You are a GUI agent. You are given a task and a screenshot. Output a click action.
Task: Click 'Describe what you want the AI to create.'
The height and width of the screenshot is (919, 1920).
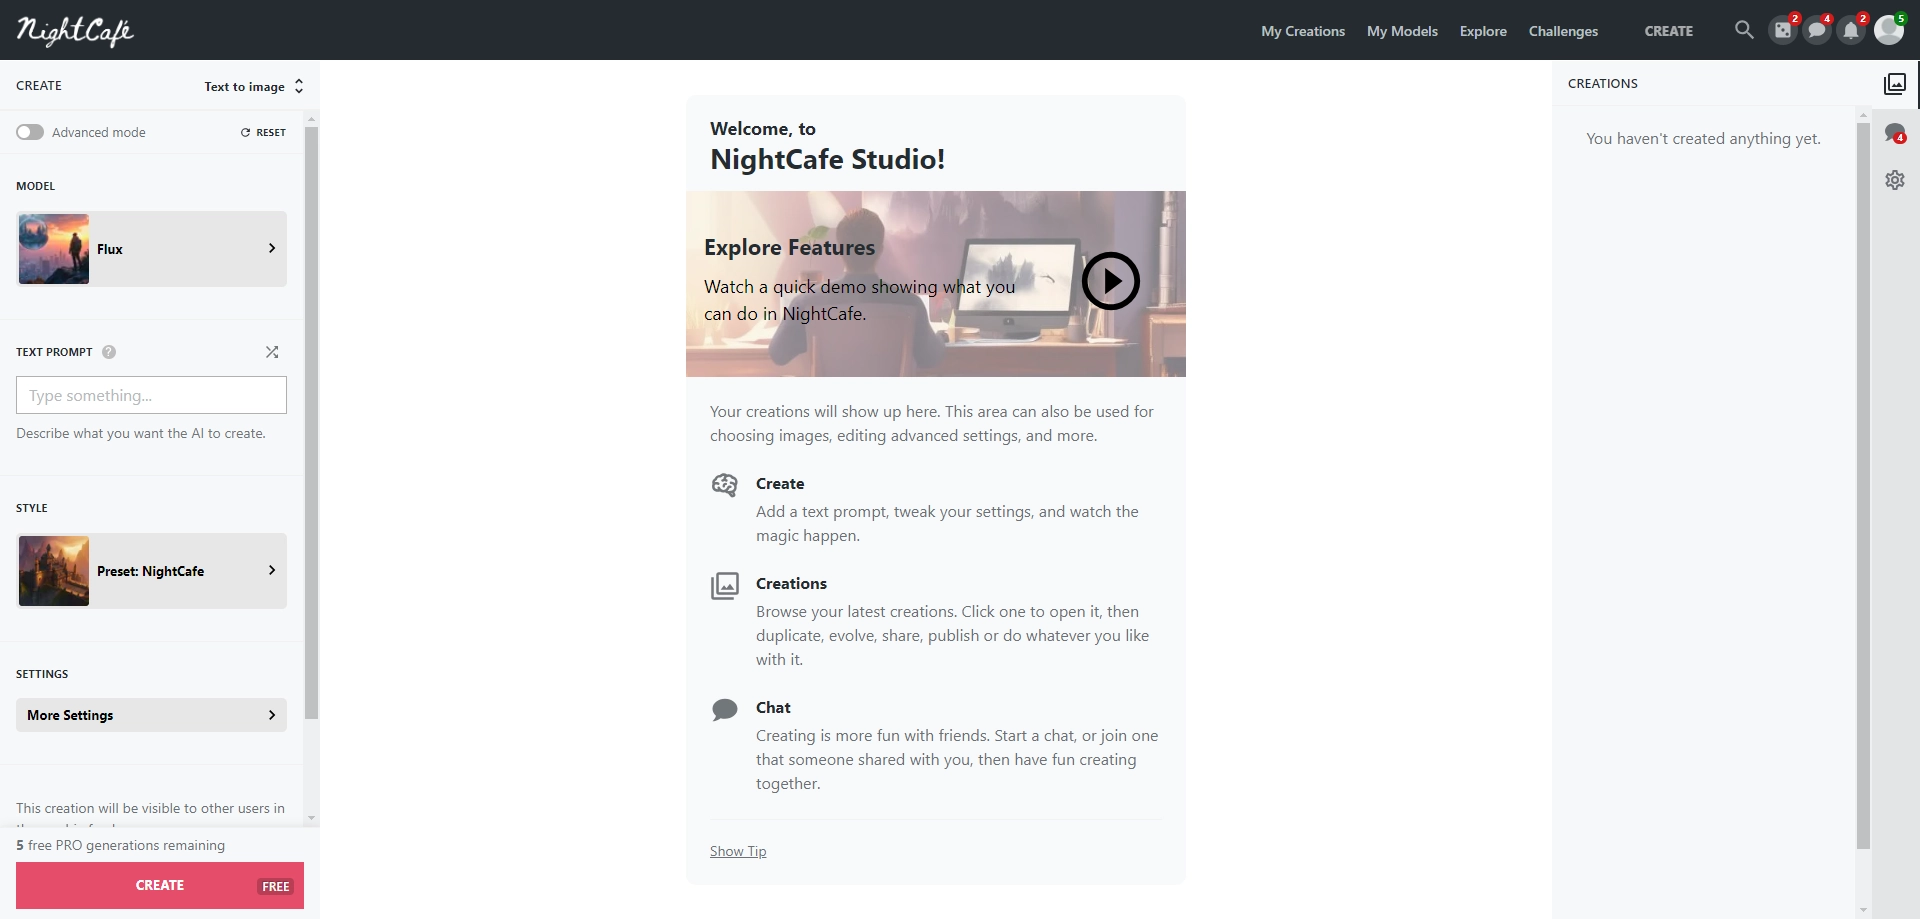pos(141,433)
